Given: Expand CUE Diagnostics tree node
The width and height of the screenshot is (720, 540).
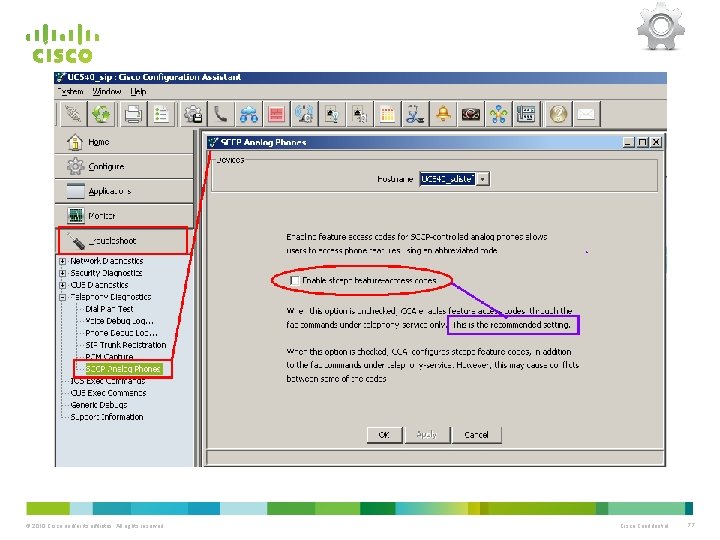Looking at the screenshot, I should pos(62,285).
